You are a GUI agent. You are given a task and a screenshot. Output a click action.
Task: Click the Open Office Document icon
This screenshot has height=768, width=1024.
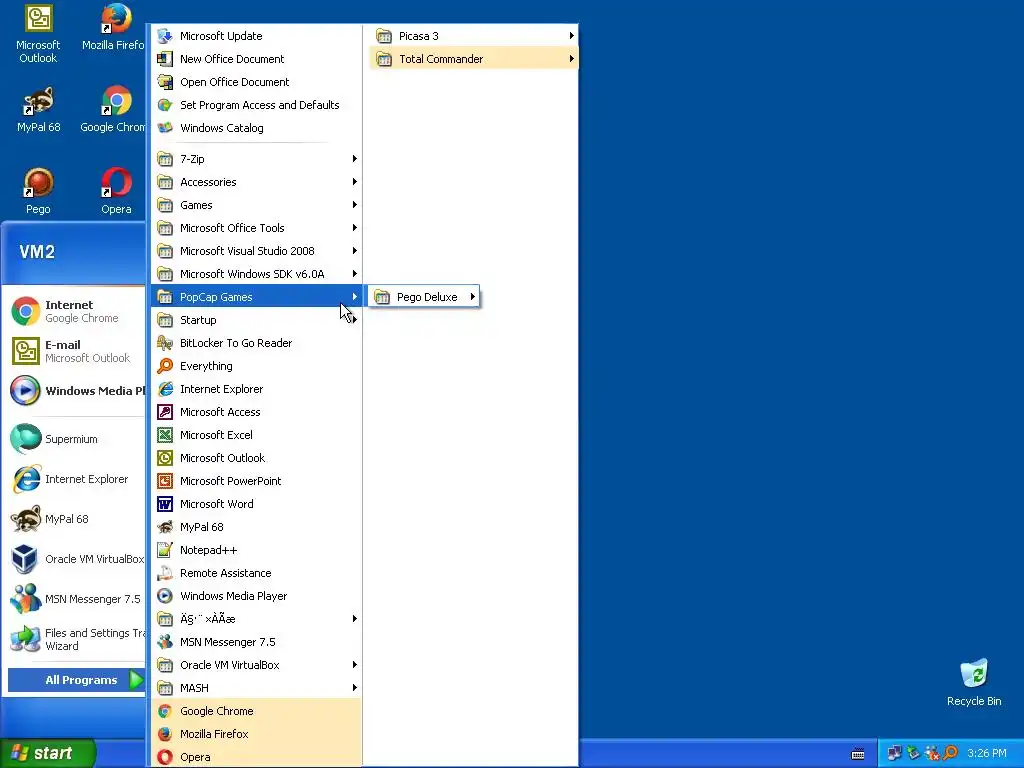pos(165,82)
